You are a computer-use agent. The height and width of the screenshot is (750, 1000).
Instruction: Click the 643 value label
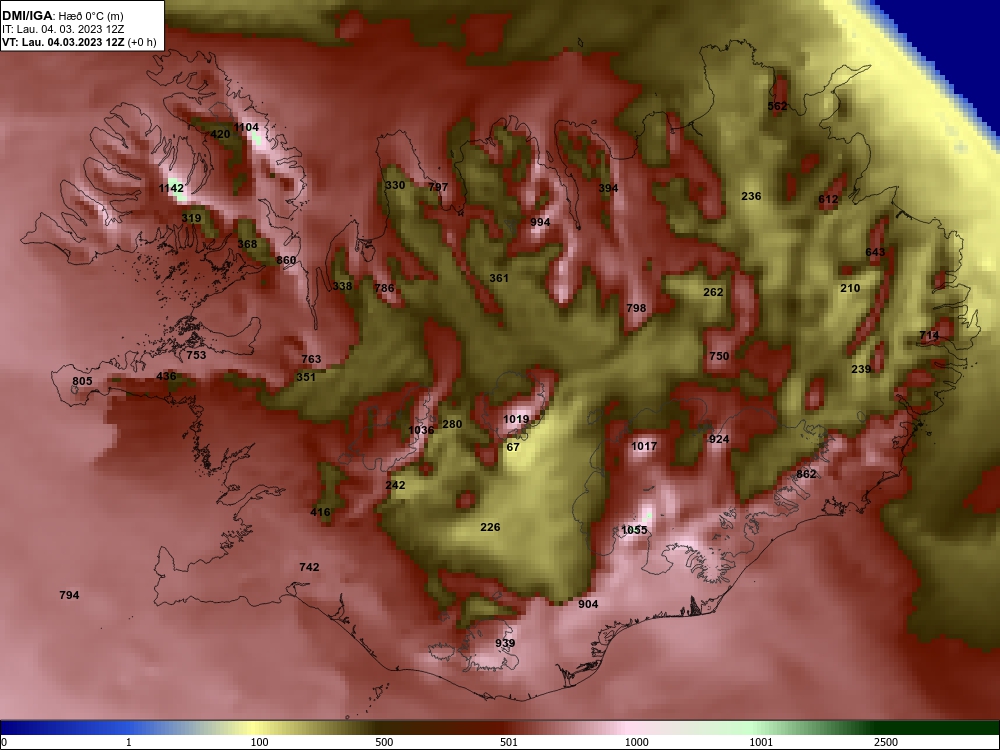(875, 252)
